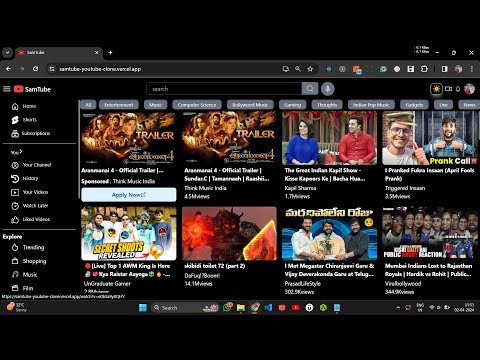Open the notifications bell
Viewport: 480px width, 360px height.
(458, 89)
